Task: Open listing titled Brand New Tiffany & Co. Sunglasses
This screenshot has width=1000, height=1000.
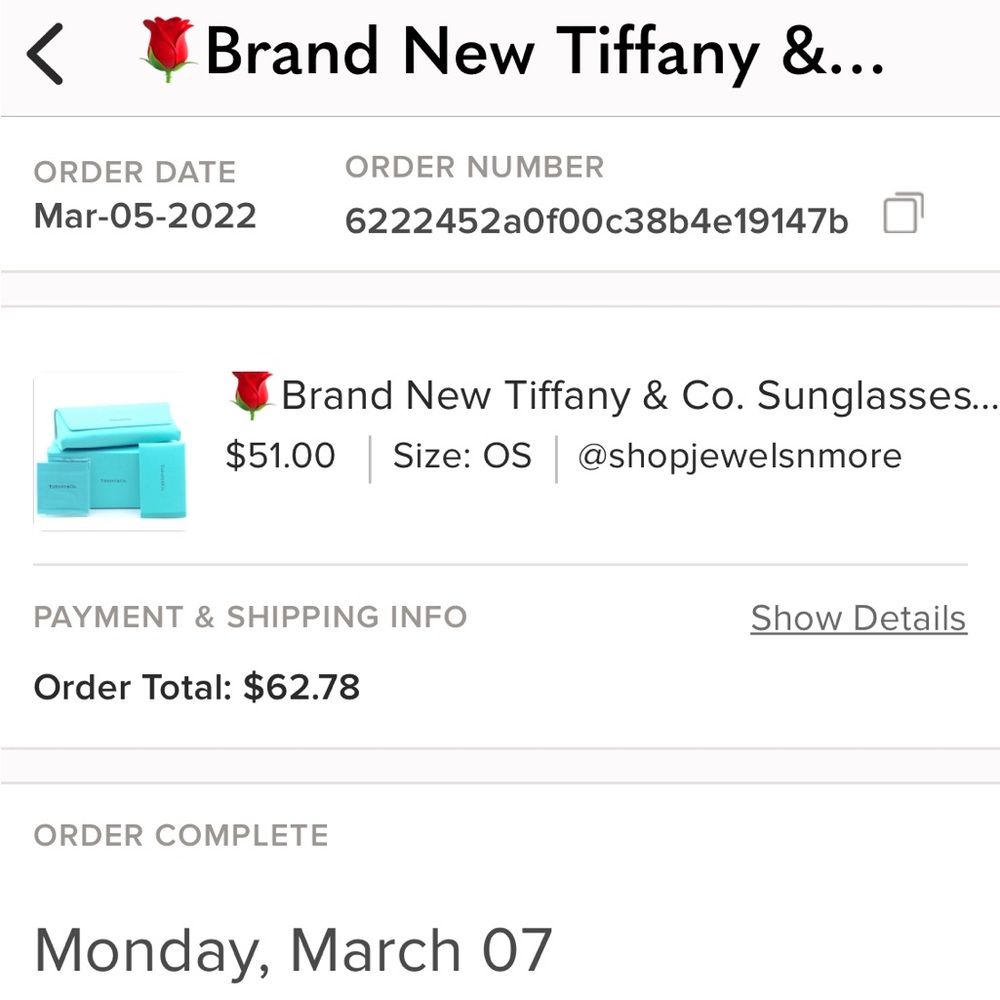Action: tap(630, 394)
